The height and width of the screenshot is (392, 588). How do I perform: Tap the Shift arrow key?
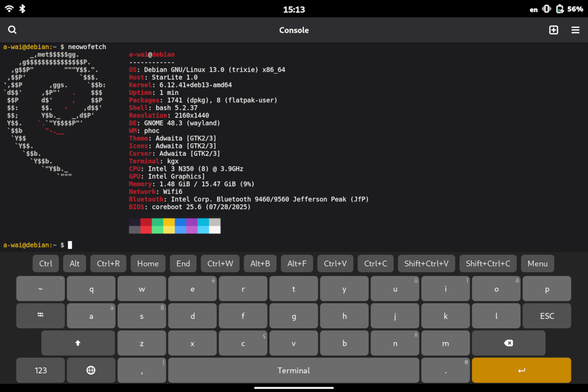pos(78,343)
